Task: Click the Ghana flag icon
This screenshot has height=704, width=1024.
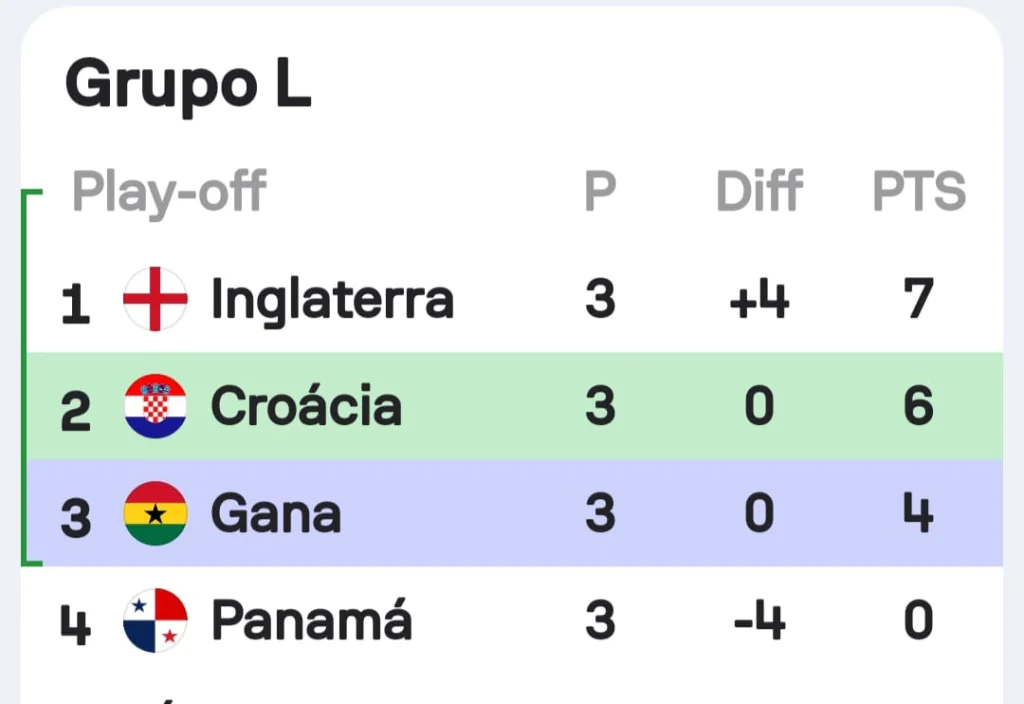Action: pyautogui.click(x=155, y=513)
